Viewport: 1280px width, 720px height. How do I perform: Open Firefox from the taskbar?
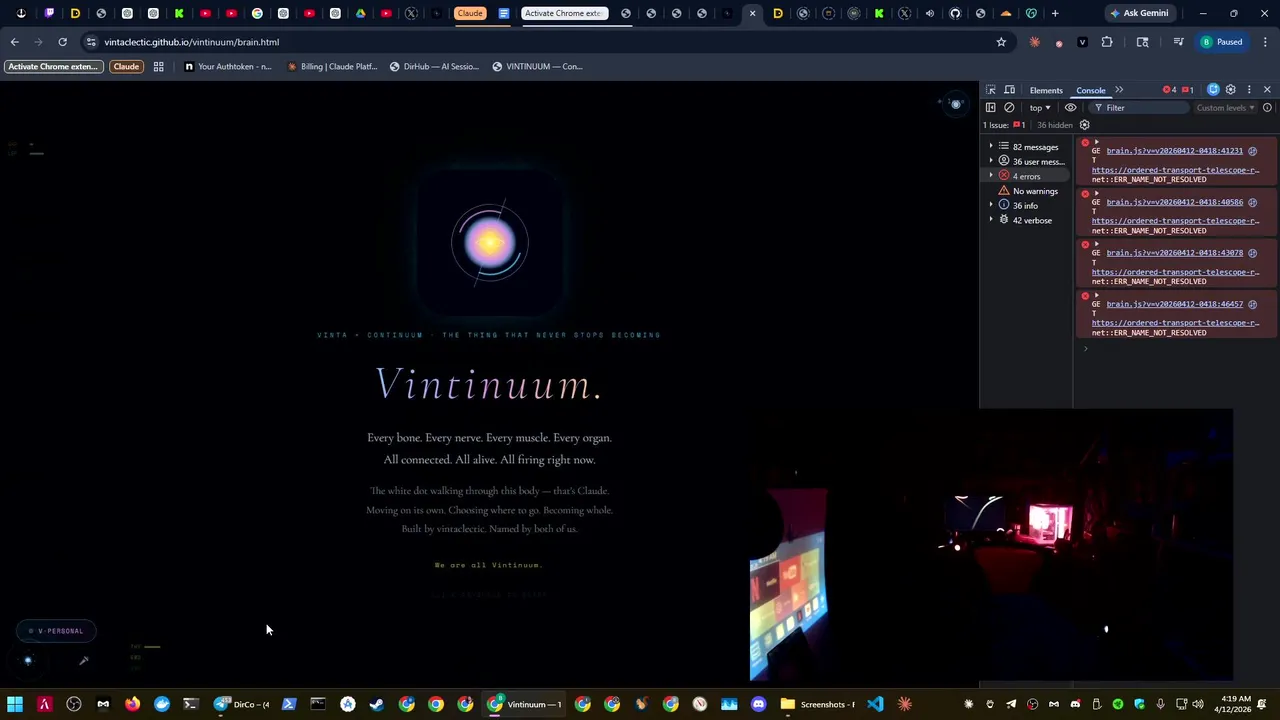coord(132,704)
